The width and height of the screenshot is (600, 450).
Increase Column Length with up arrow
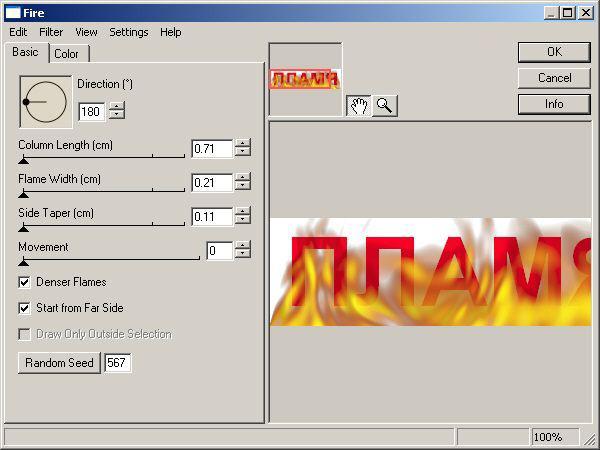point(243,143)
